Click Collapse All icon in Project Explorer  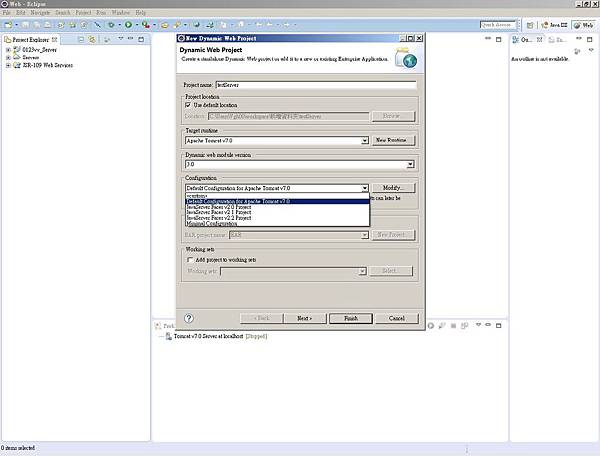[x=81, y=39]
